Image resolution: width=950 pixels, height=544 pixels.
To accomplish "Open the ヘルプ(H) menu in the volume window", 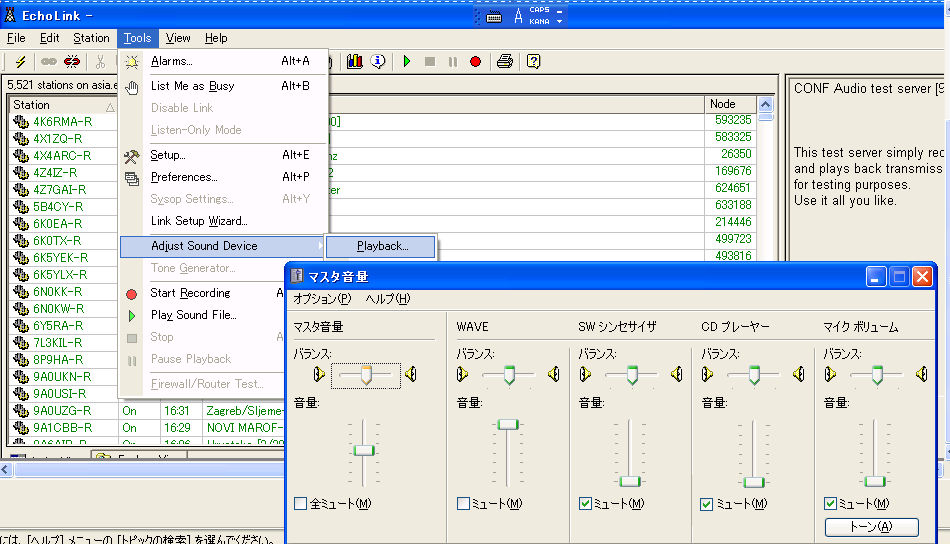I will click(x=388, y=299).
